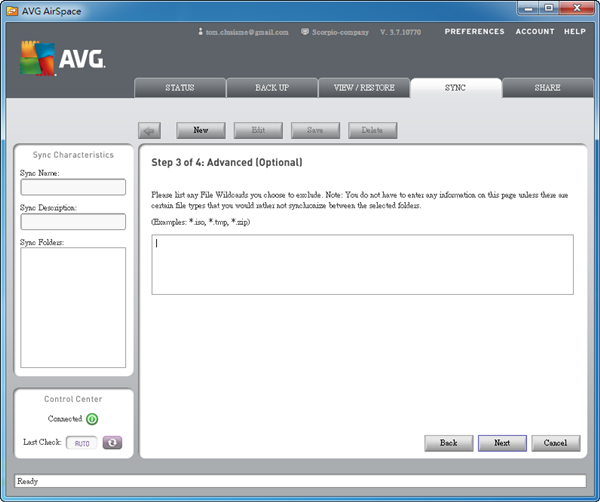Toggle the AUTO last check button

click(x=82, y=443)
